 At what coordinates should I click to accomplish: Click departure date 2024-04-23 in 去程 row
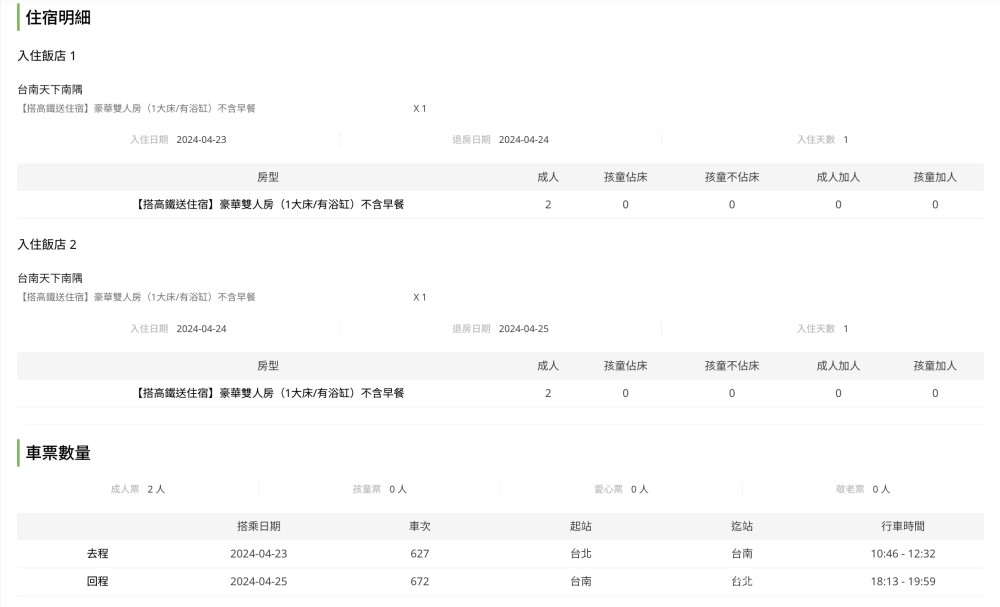[258, 553]
